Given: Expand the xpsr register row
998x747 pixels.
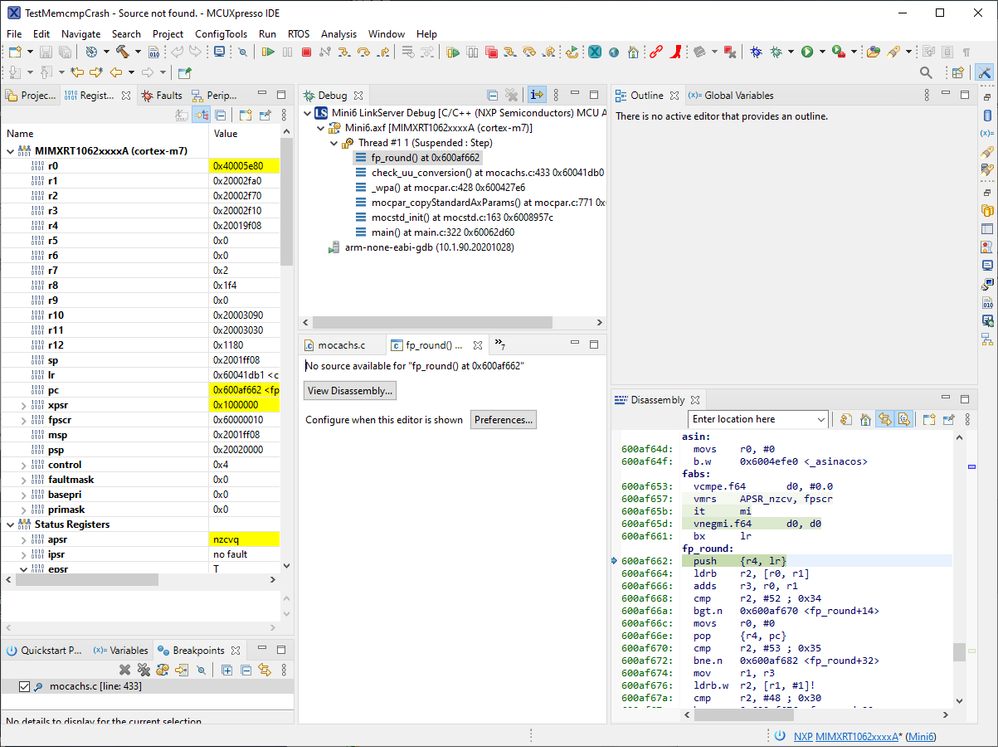Looking at the screenshot, I should point(24,405).
